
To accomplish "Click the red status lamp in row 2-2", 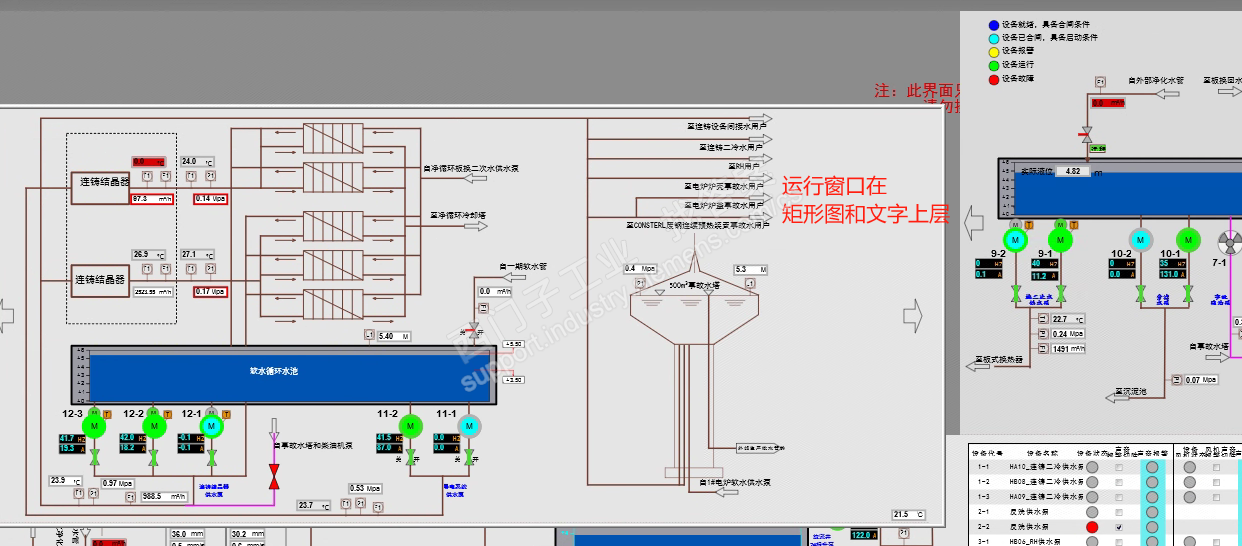I will [x=1092, y=527].
